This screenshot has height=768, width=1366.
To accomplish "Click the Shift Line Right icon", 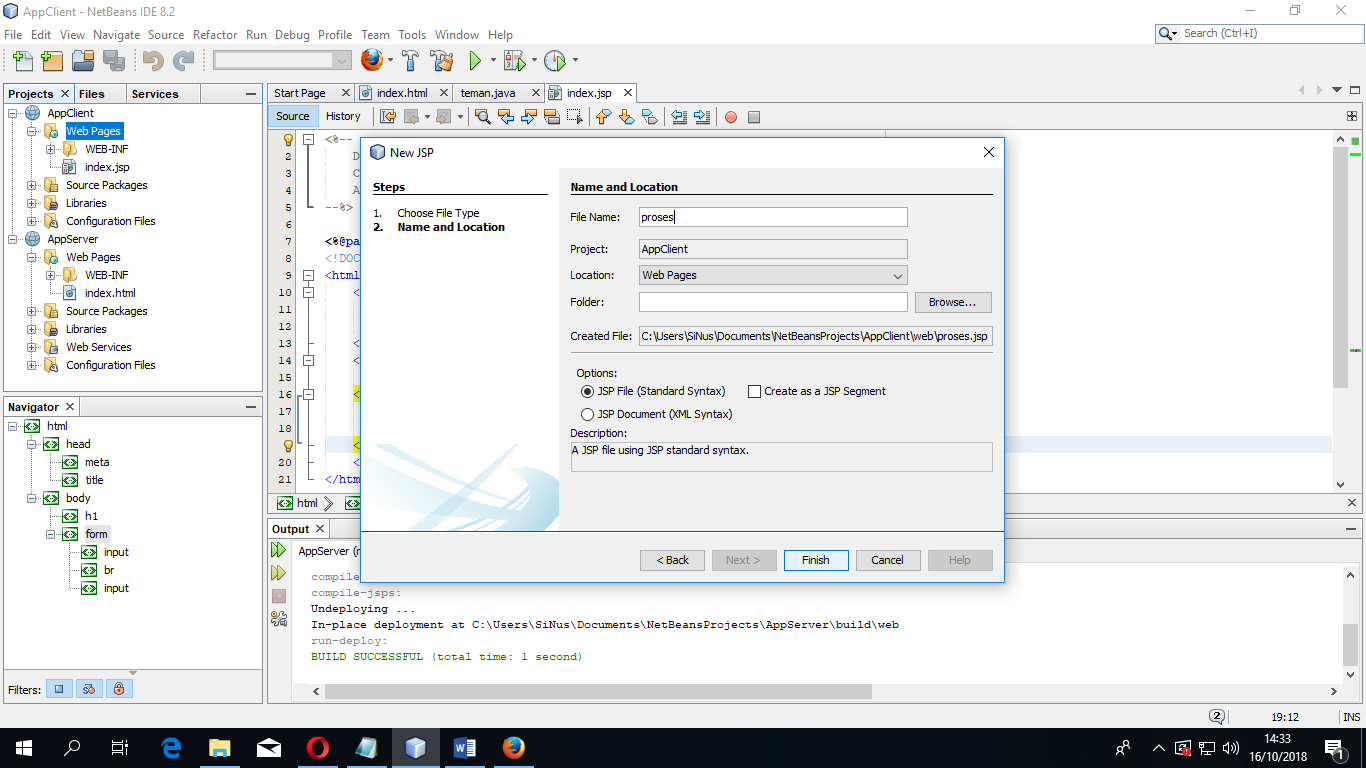I will tap(702, 116).
